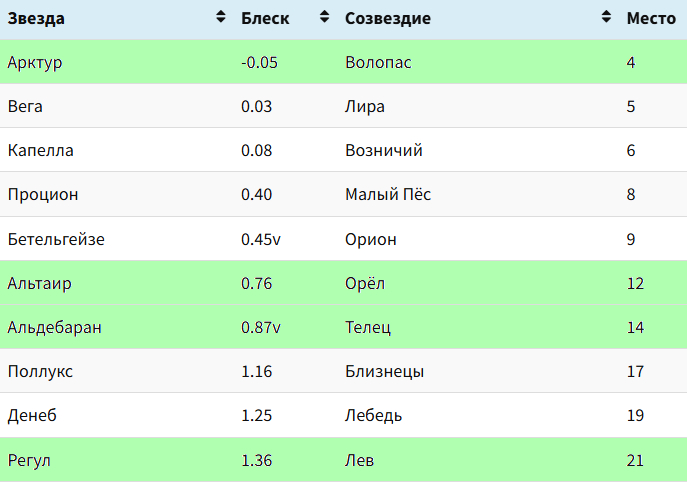The height and width of the screenshot is (490, 687).
Task: Click the Близнецы constellation cell
Action: coord(478,371)
